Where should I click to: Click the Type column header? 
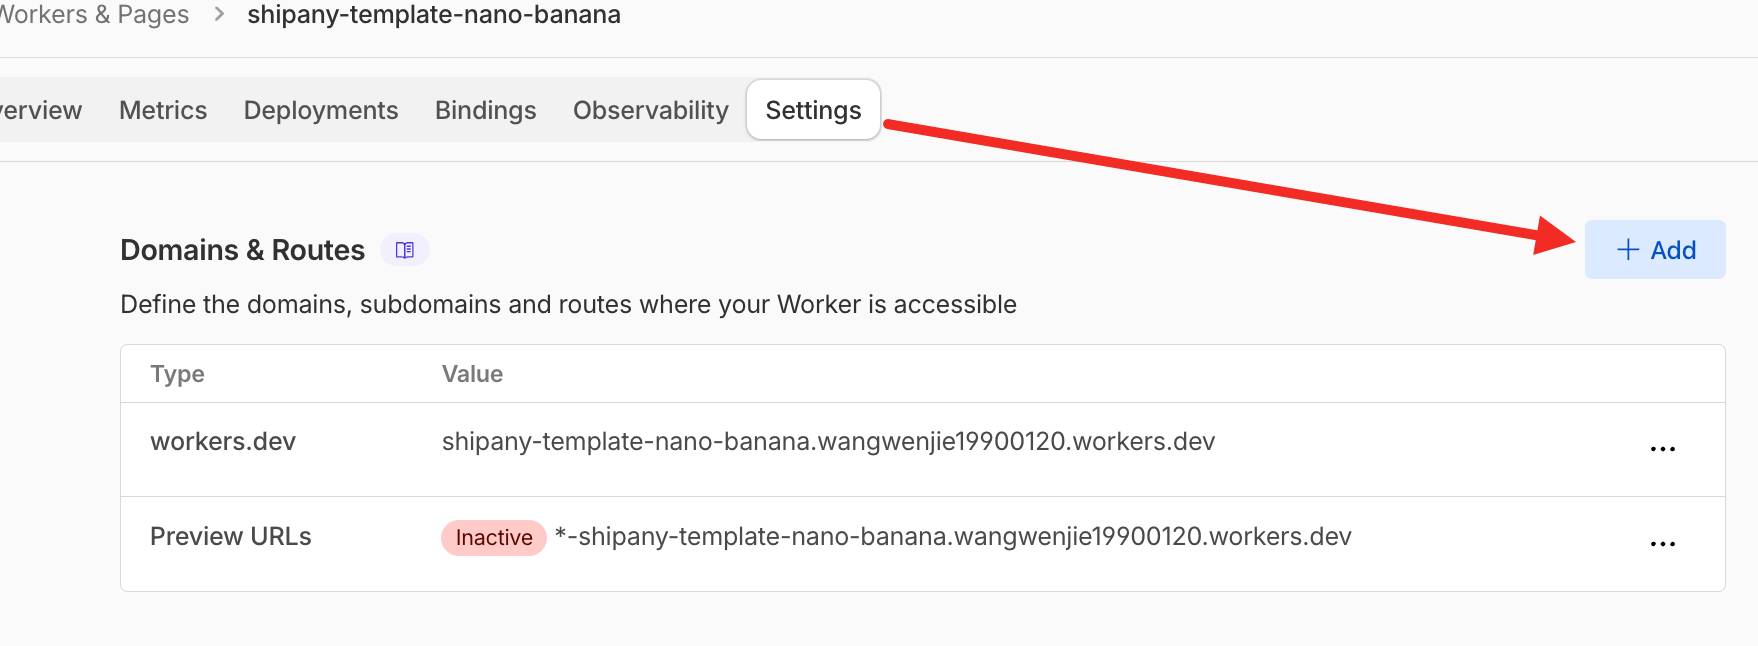point(177,374)
